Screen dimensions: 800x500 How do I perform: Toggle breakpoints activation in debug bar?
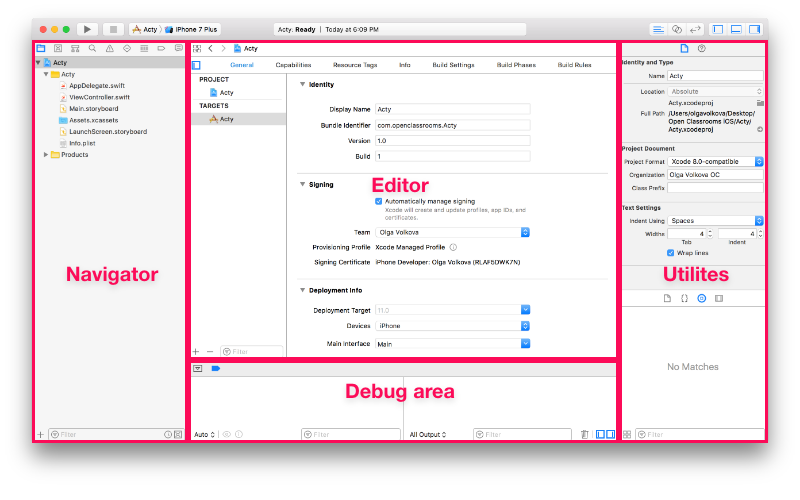[x=216, y=368]
